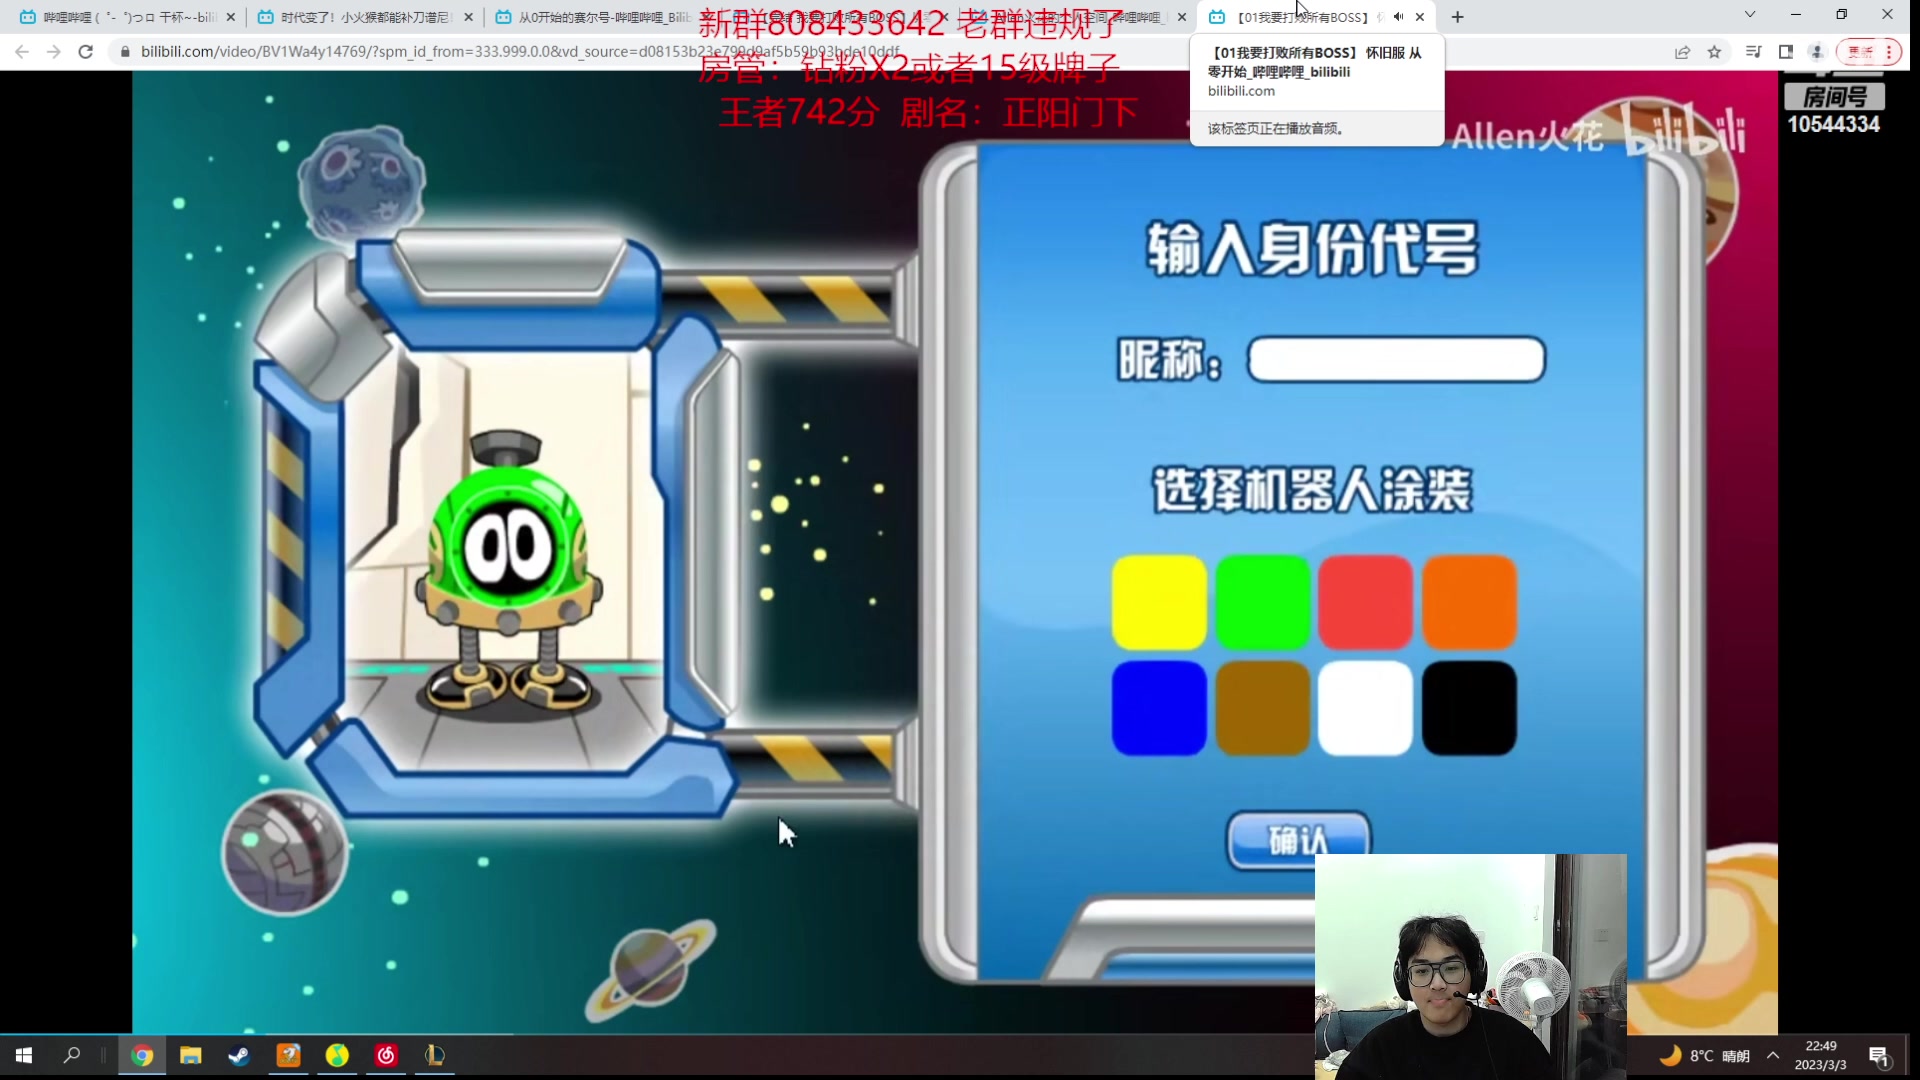This screenshot has height=1080, width=1920.
Task: Click the share page icon
Action: coord(1682,52)
